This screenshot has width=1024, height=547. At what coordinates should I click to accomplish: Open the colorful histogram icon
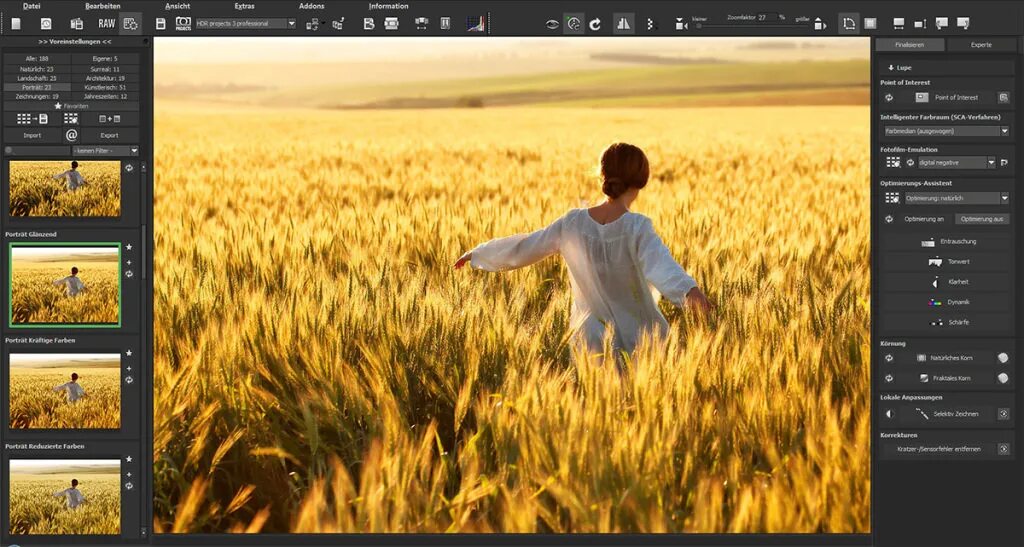(x=475, y=23)
